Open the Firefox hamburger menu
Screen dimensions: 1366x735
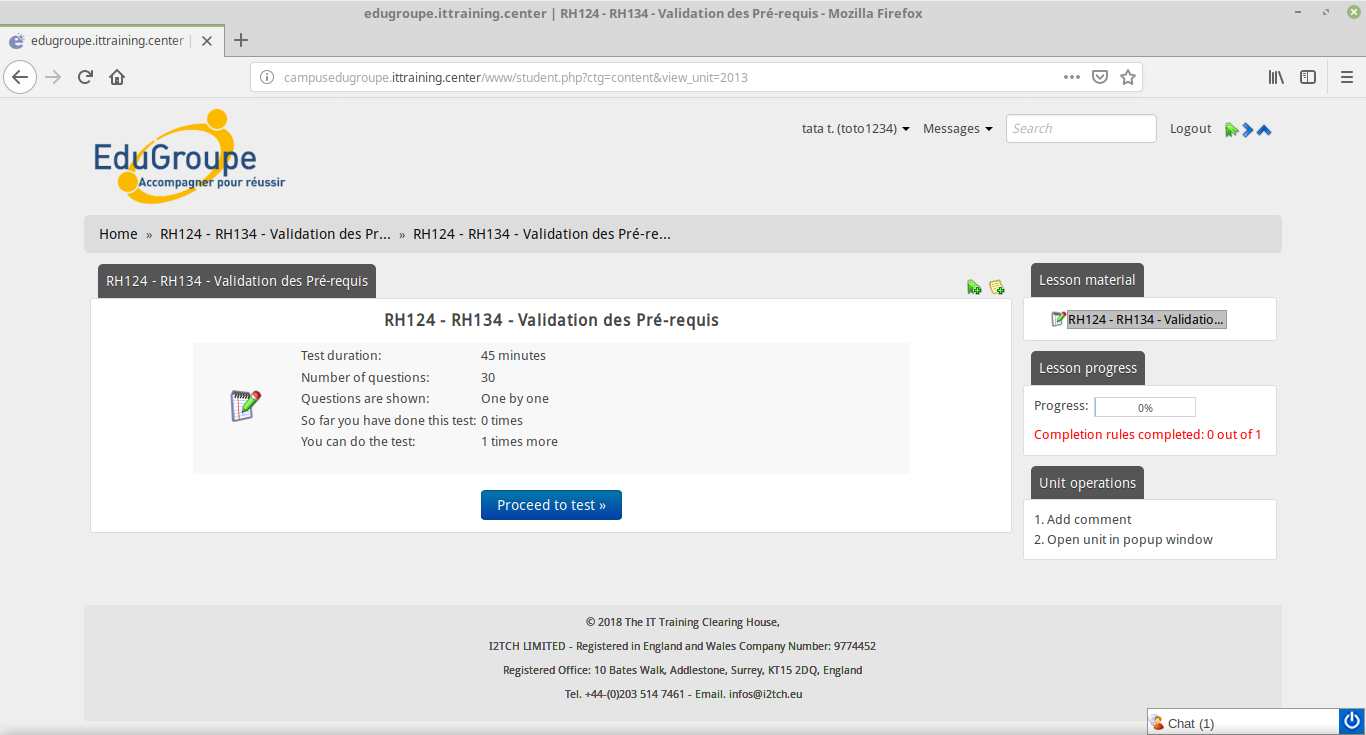click(x=1346, y=77)
